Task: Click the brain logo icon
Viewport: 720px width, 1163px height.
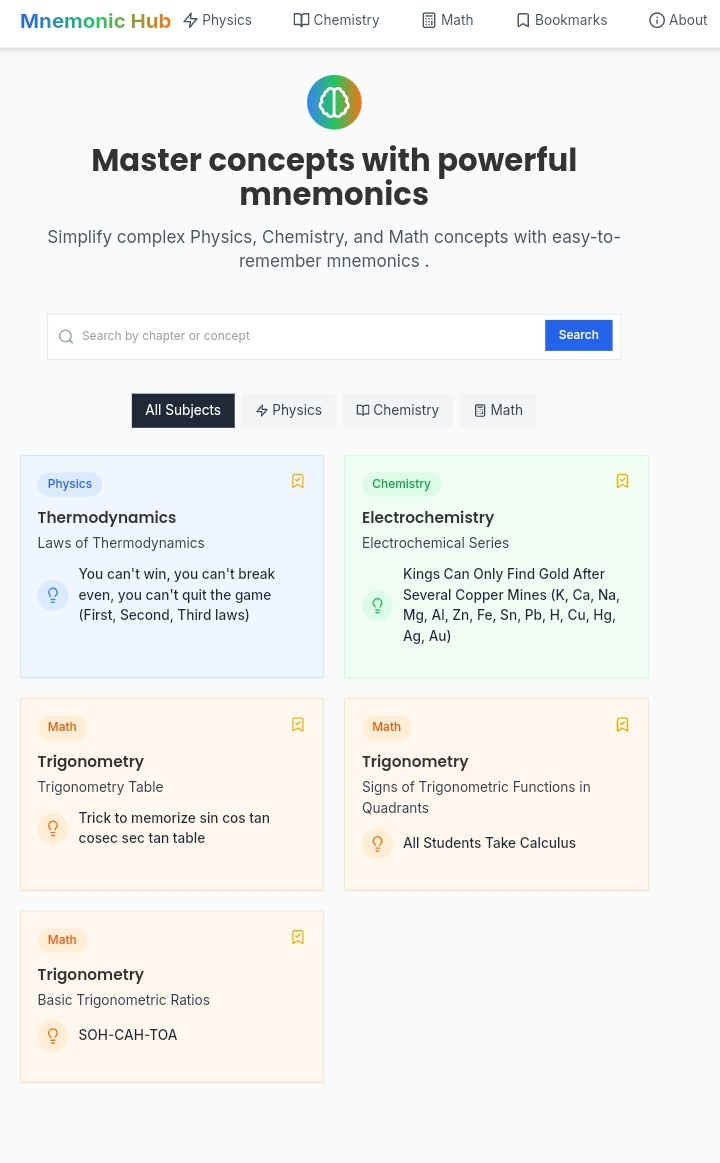Action: [334, 102]
